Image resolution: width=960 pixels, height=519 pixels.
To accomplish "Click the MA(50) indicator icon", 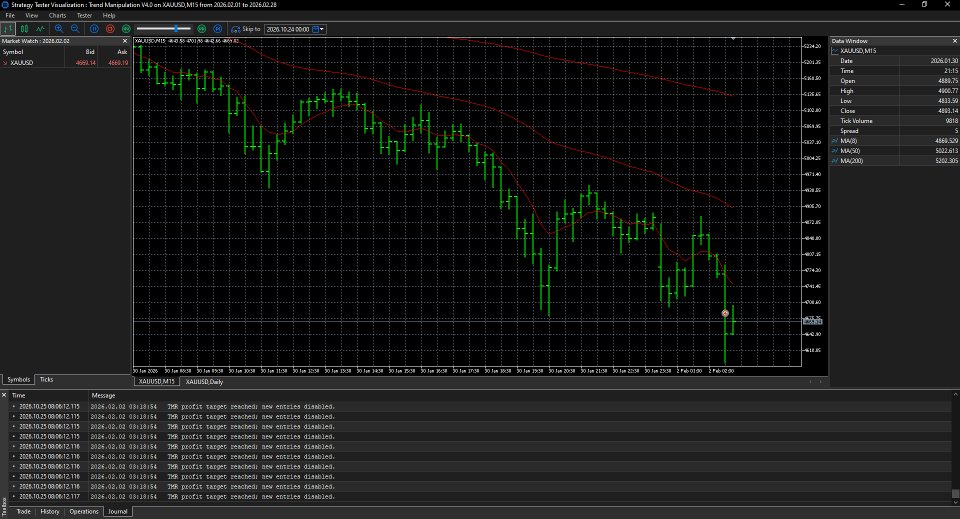I will coord(835,151).
